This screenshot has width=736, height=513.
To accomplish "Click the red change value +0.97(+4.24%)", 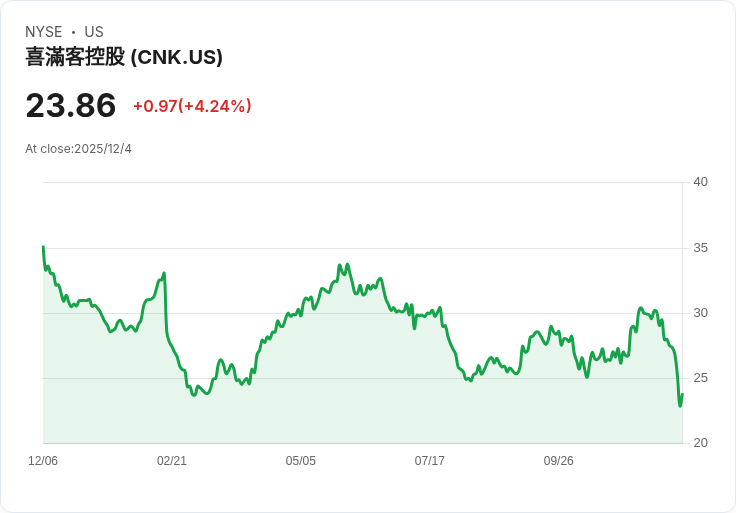I will point(192,106).
